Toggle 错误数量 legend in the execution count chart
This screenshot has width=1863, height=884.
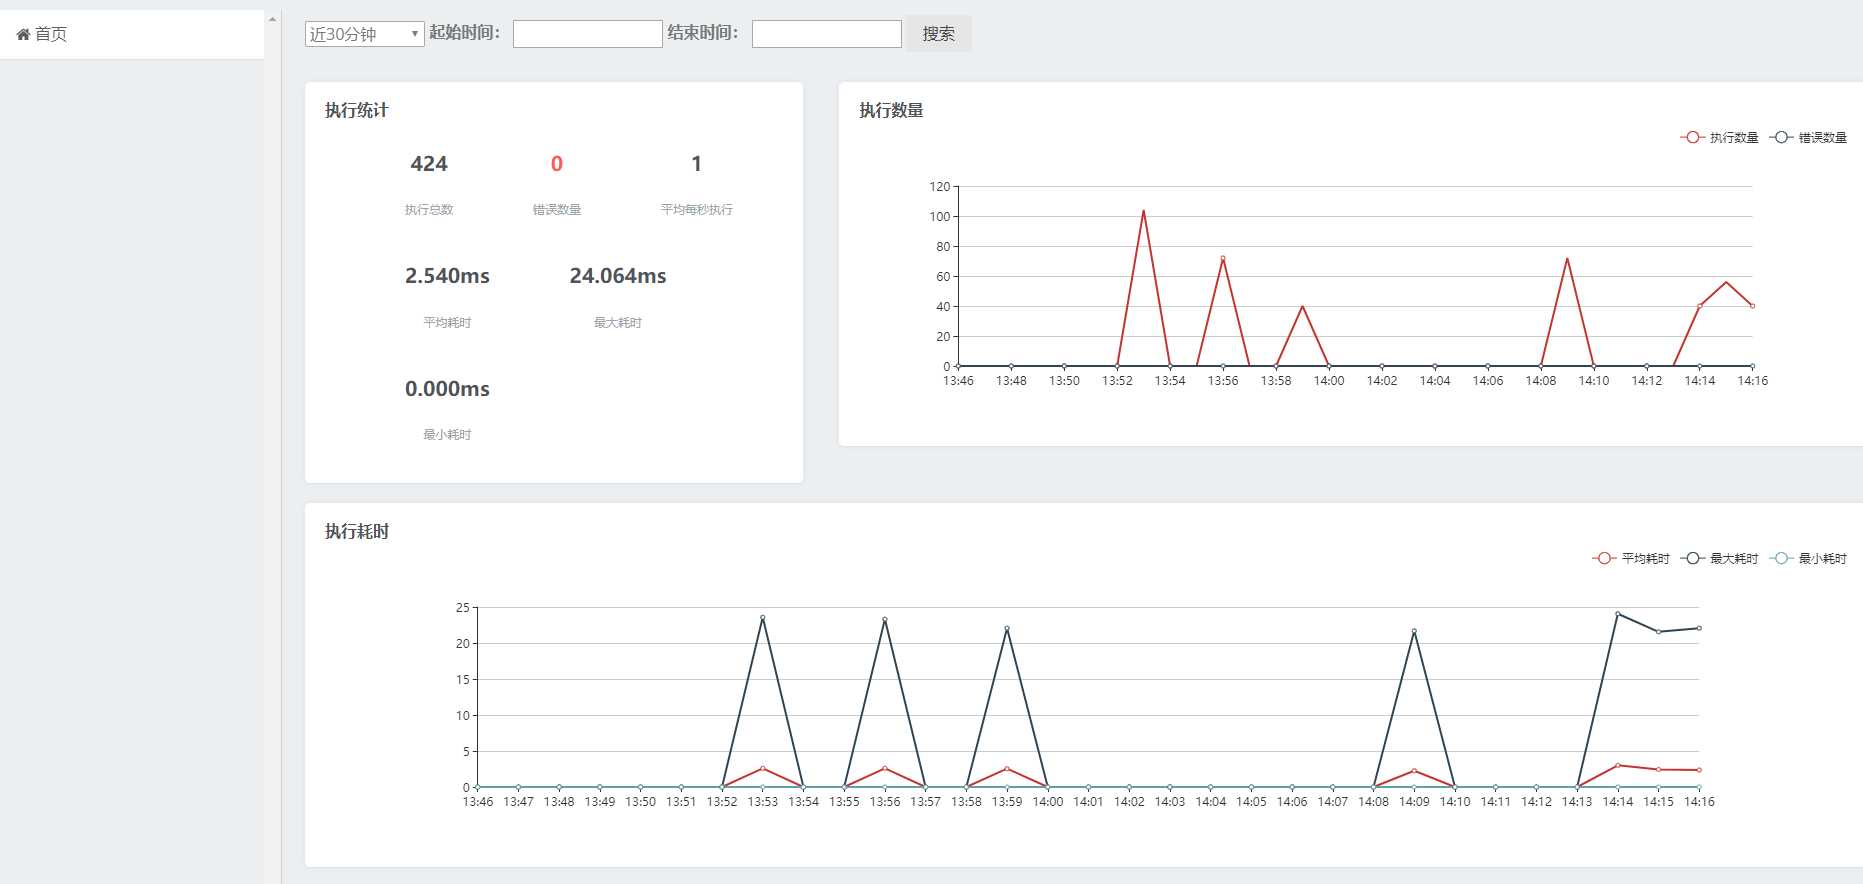click(1808, 138)
